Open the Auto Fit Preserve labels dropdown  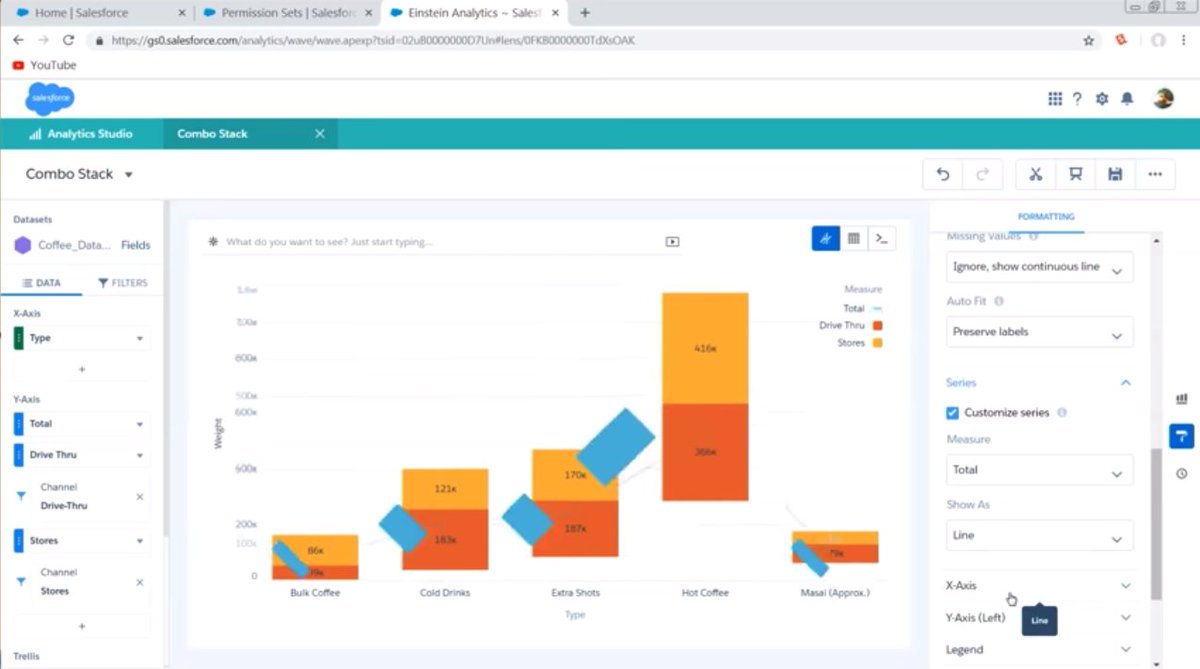[x=1040, y=332]
